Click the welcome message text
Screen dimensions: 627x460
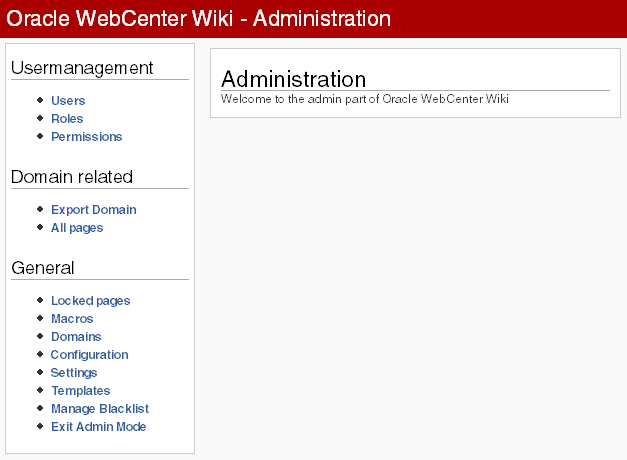(x=365, y=99)
